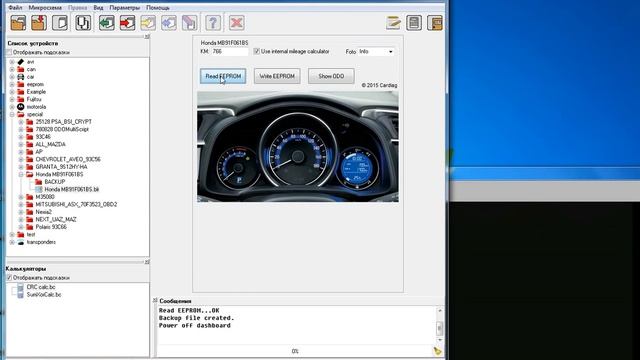This screenshot has height=360, width=640.
Task: Select SumXorCalc.bc calculator
Action: (x=44, y=294)
